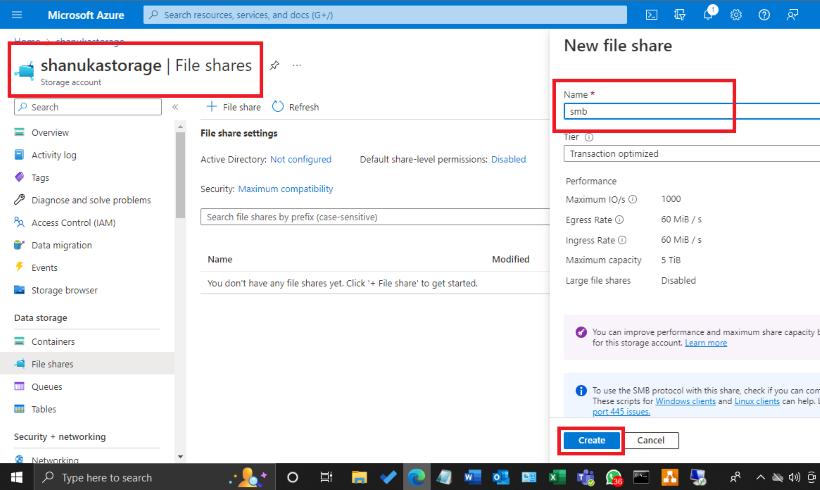Open the Overview menu item
820x490 pixels.
coord(50,132)
